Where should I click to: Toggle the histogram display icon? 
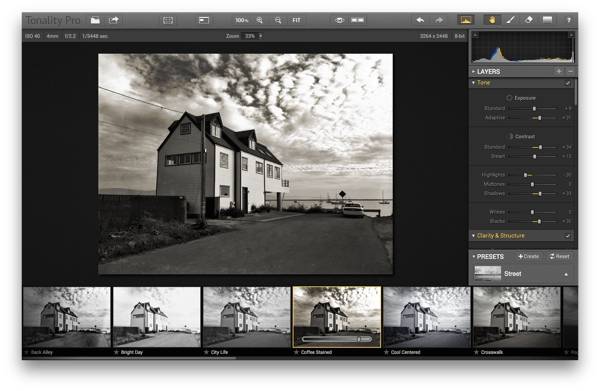[466, 20]
